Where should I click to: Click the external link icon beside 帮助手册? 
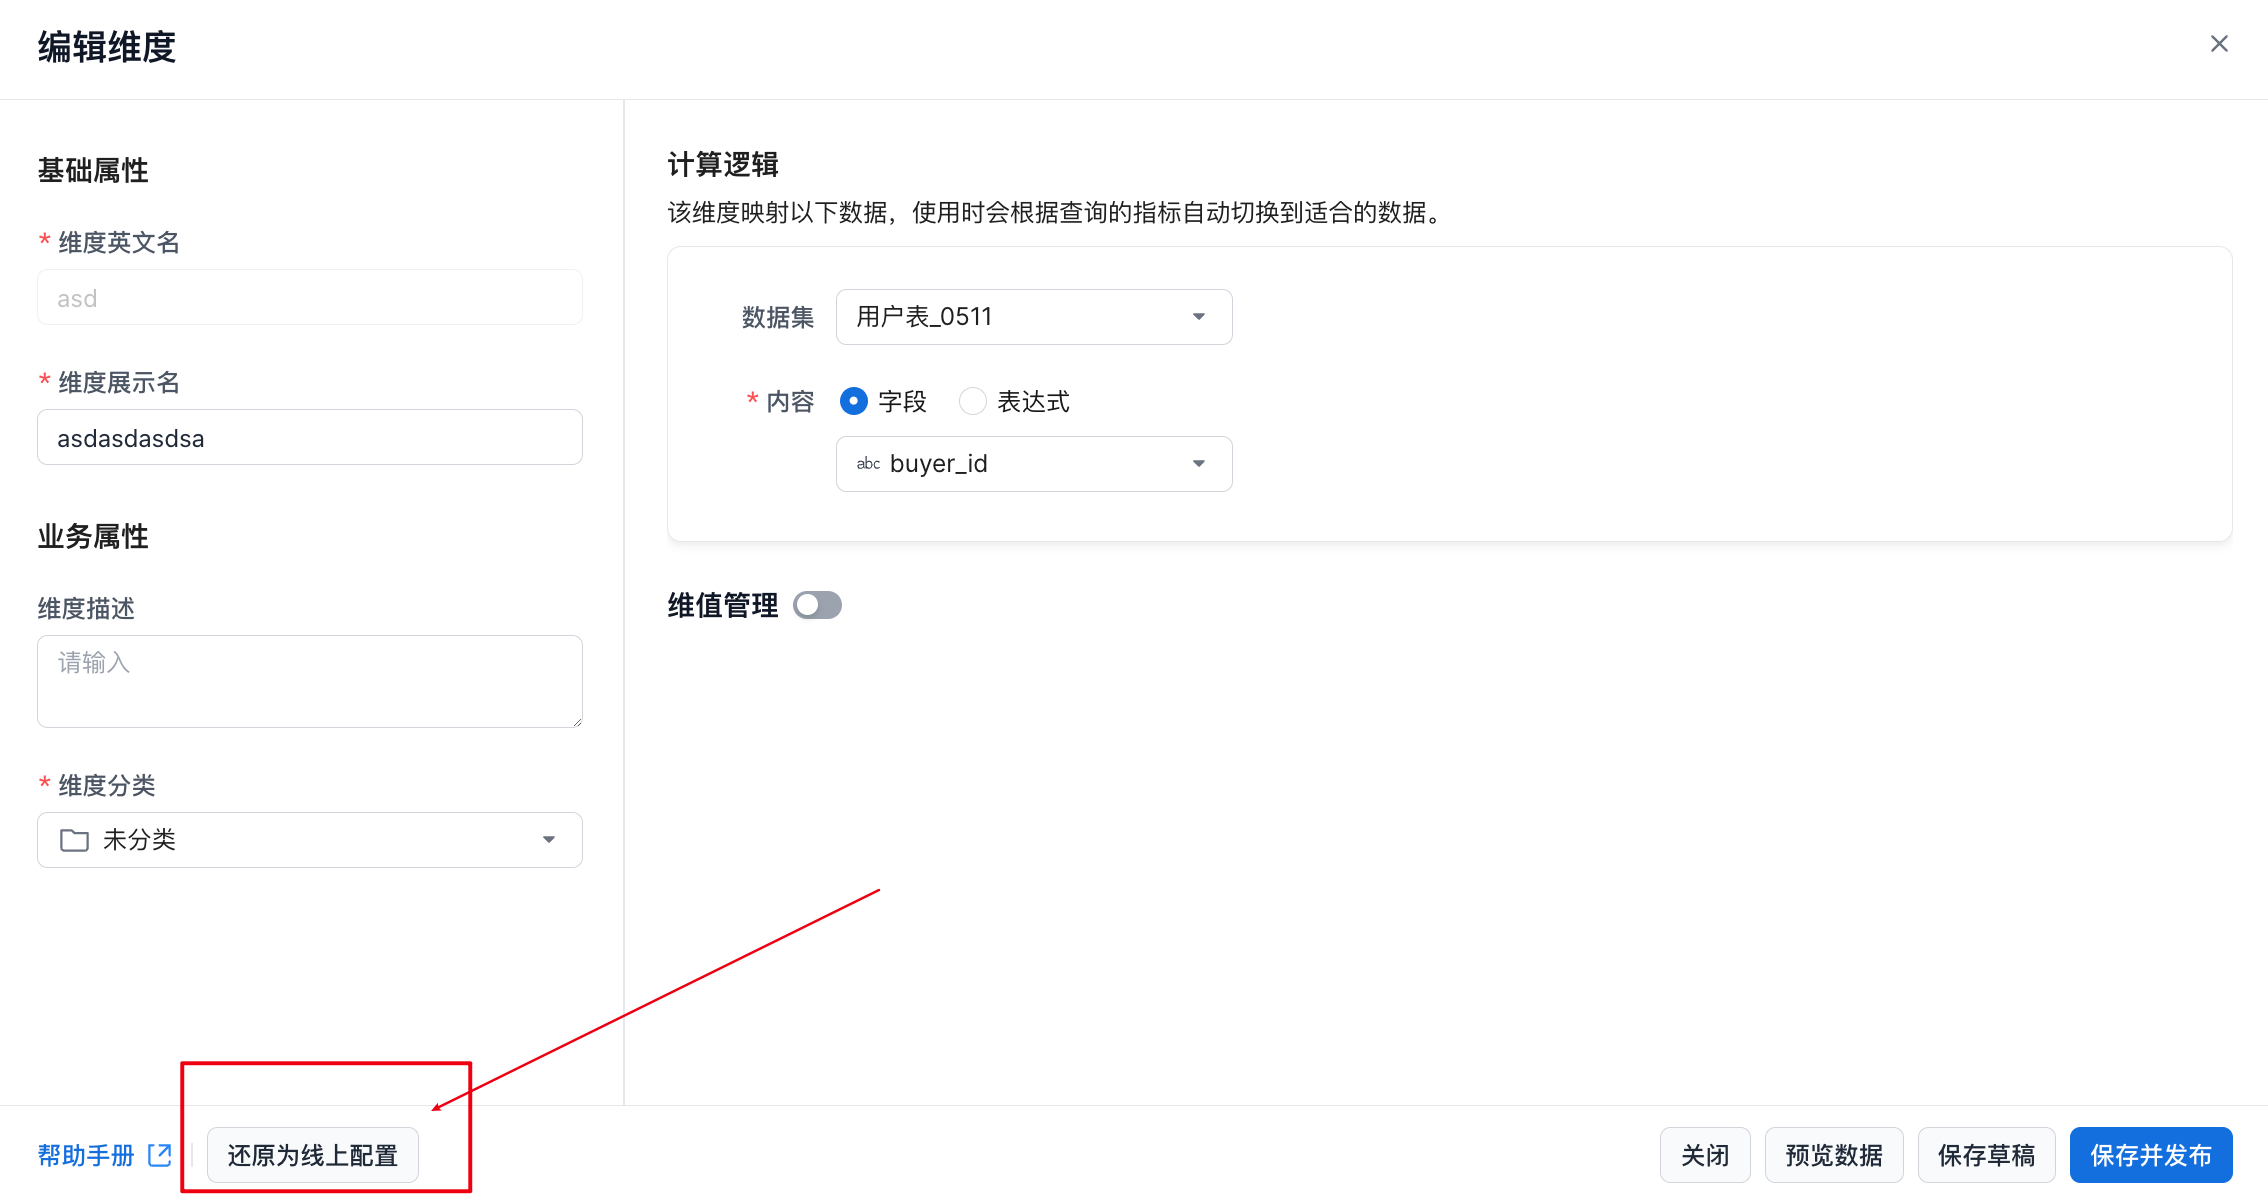159,1155
